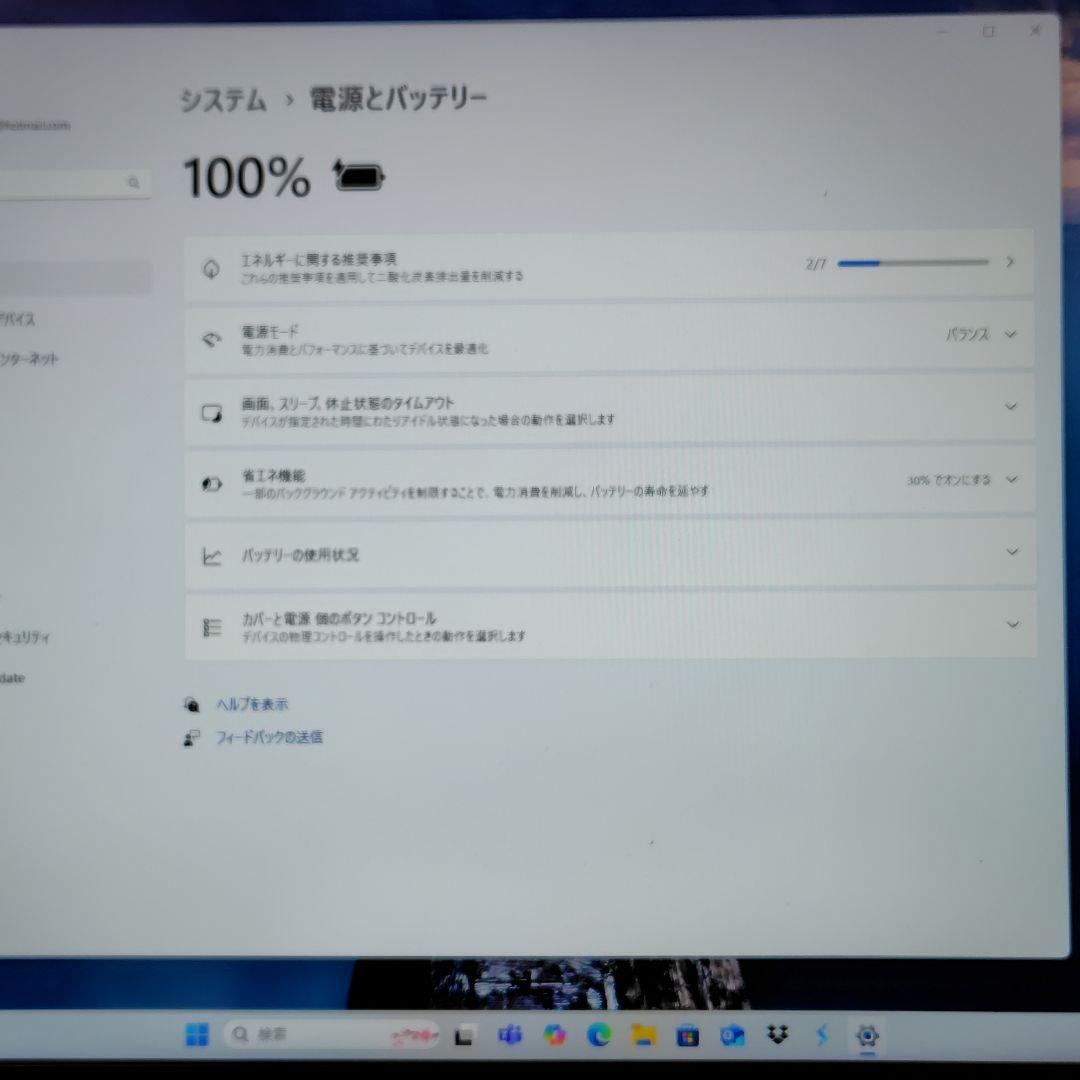Open Microsoft Edge from the taskbar
This screenshot has width=1080, height=1080.
click(x=600, y=1035)
